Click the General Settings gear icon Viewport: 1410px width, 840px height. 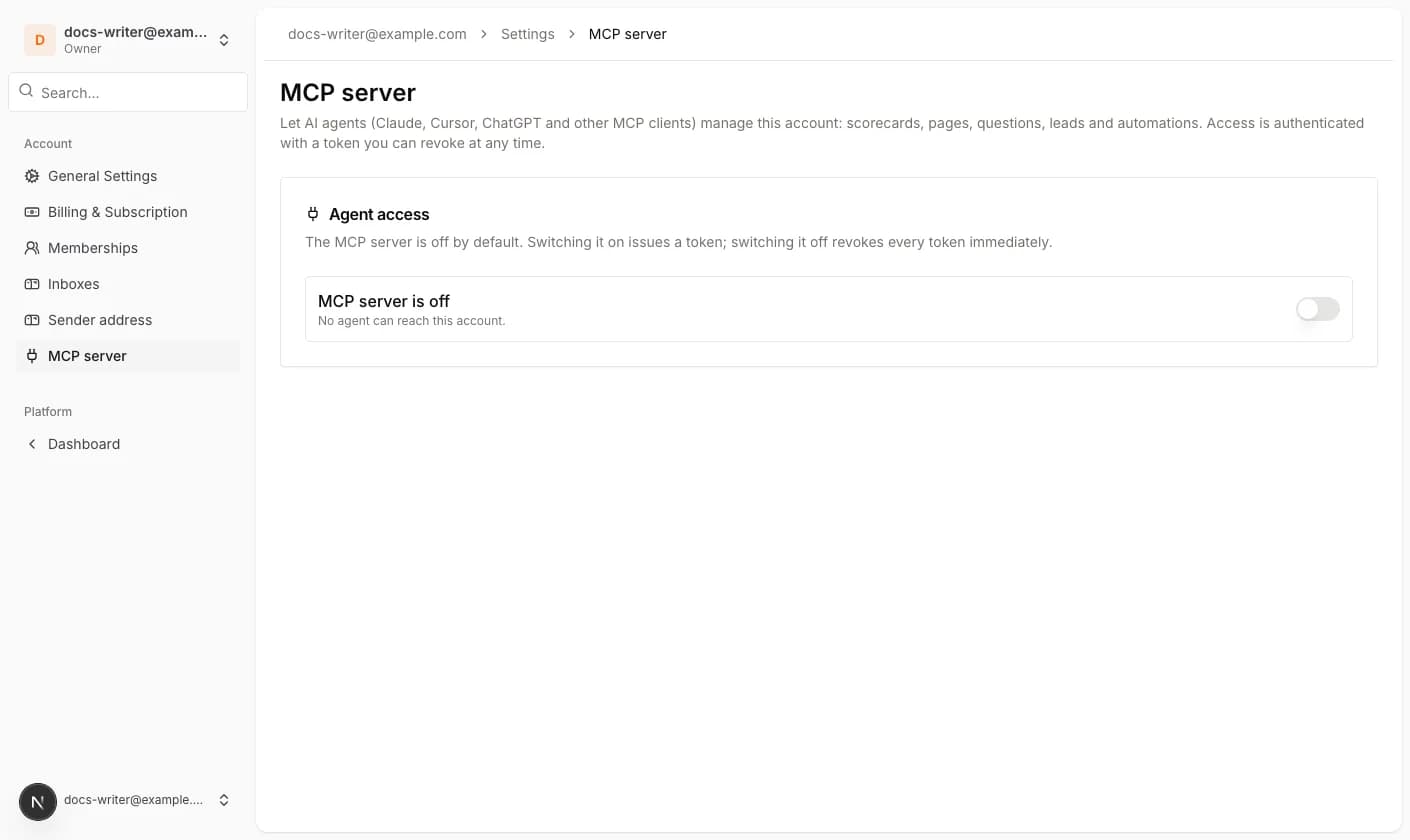[x=32, y=176]
